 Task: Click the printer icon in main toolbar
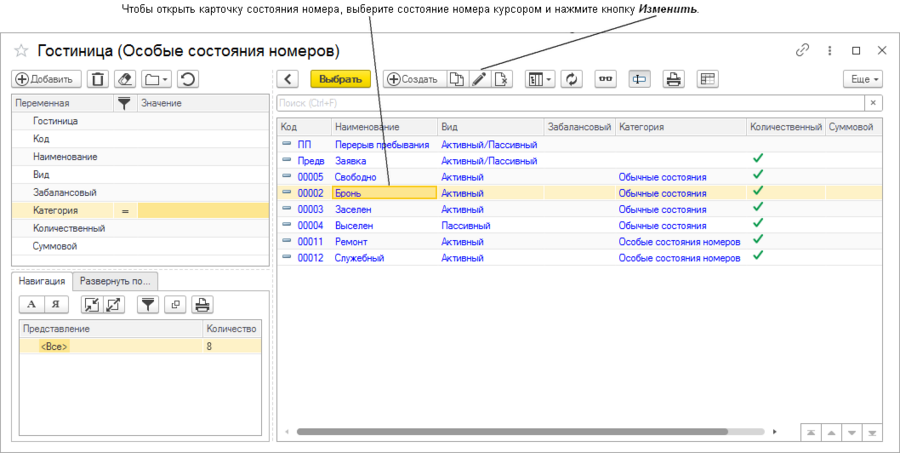click(x=673, y=79)
